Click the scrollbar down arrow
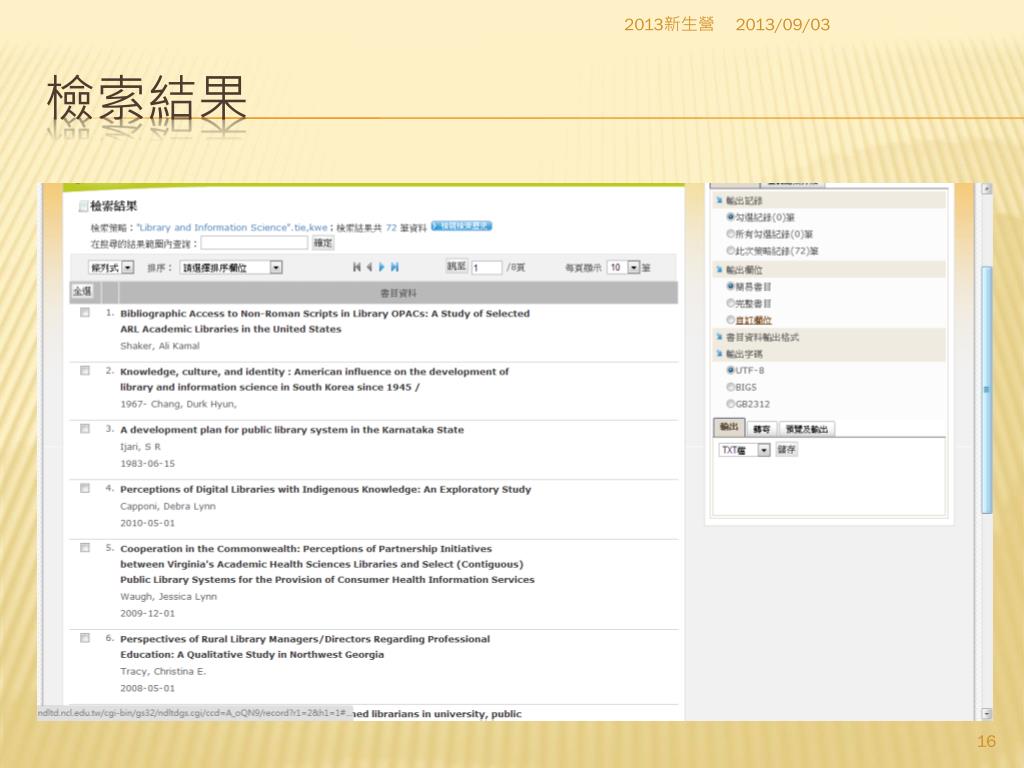This screenshot has width=1024, height=768. click(987, 714)
